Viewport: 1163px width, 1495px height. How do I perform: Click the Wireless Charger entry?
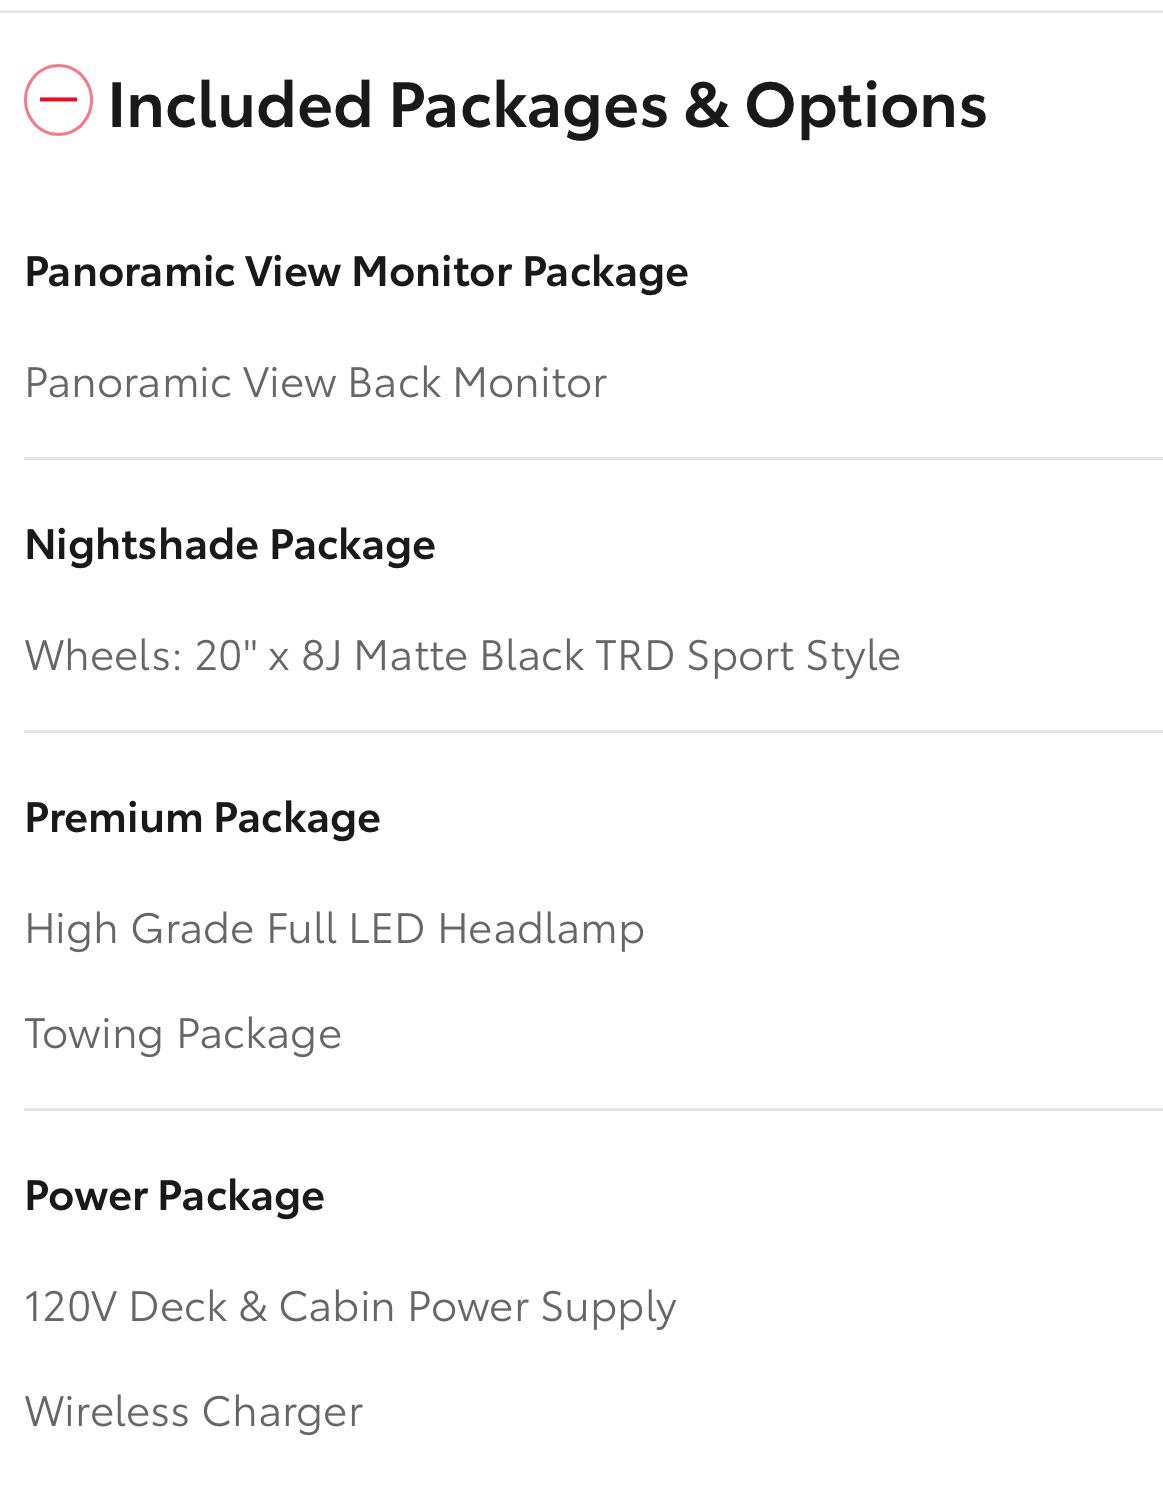(195, 1410)
